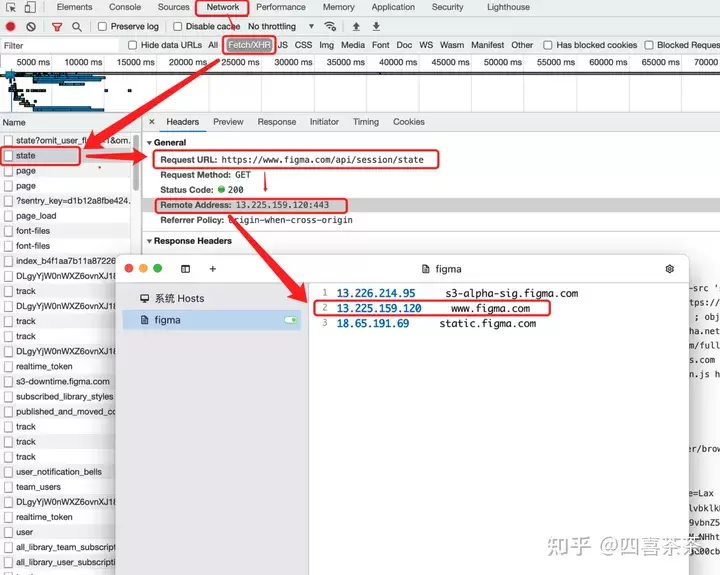Tick checkbox beside state request

coord(8,156)
